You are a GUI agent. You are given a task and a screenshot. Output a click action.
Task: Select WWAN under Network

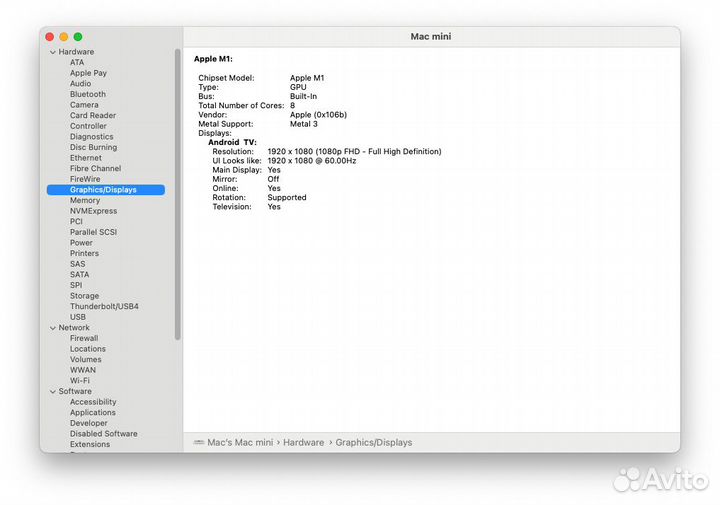point(83,370)
